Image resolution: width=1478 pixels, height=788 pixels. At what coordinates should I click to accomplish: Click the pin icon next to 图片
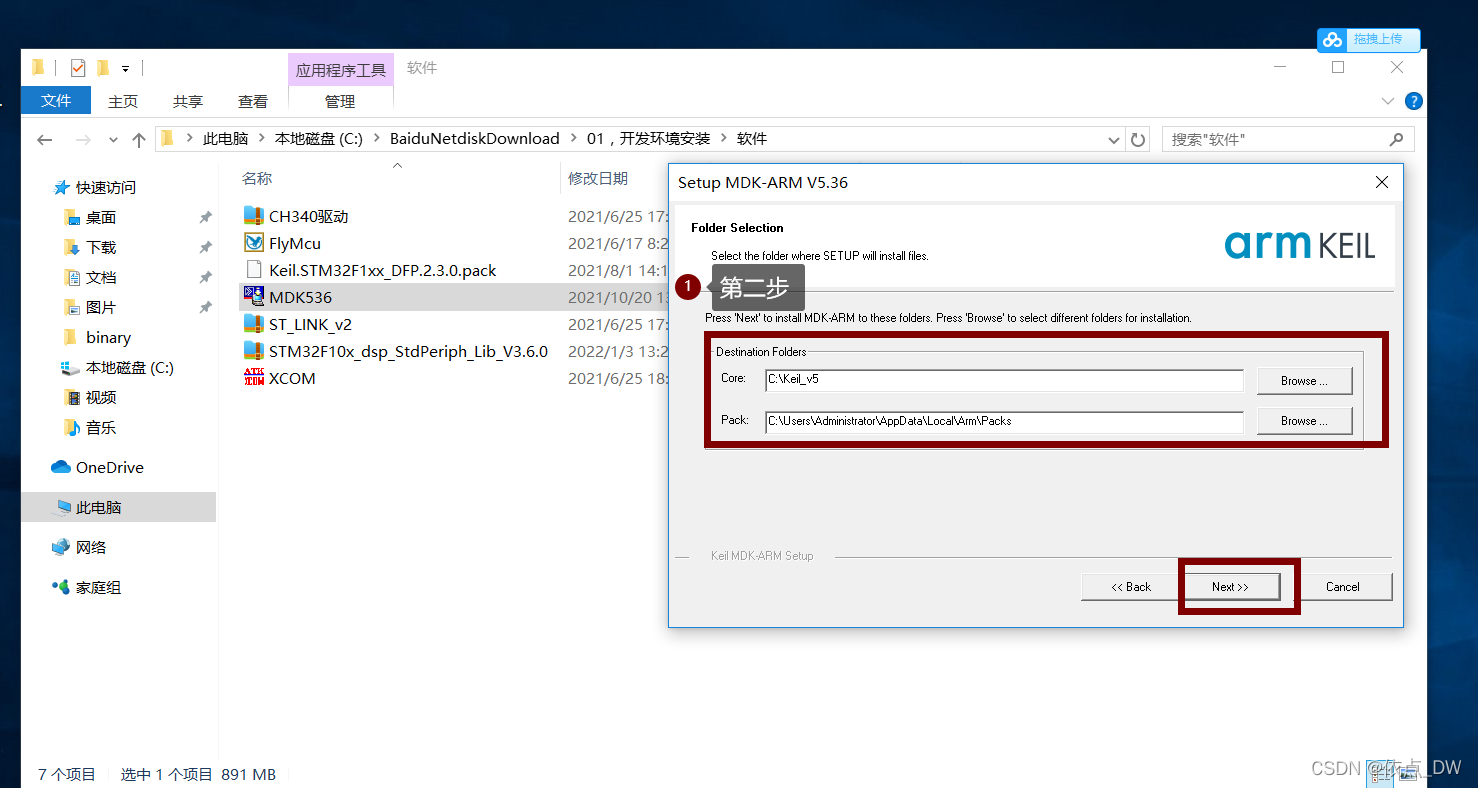205,307
